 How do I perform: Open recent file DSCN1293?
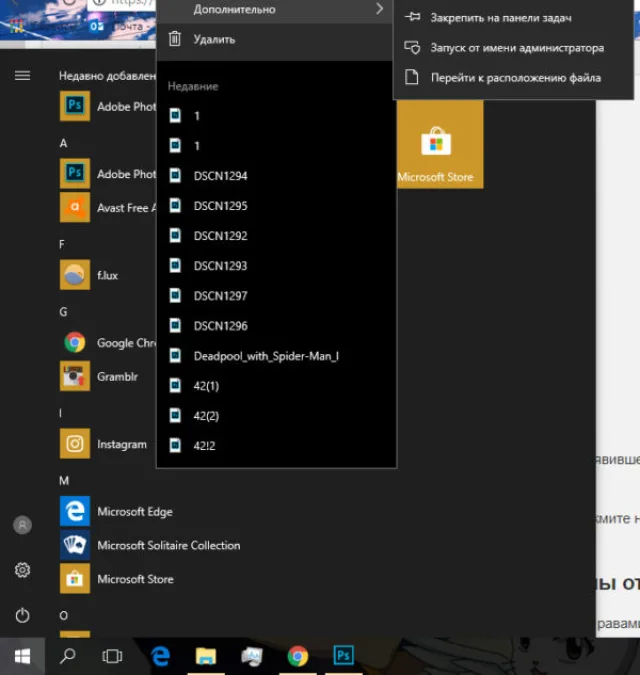pyautogui.click(x=276, y=266)
